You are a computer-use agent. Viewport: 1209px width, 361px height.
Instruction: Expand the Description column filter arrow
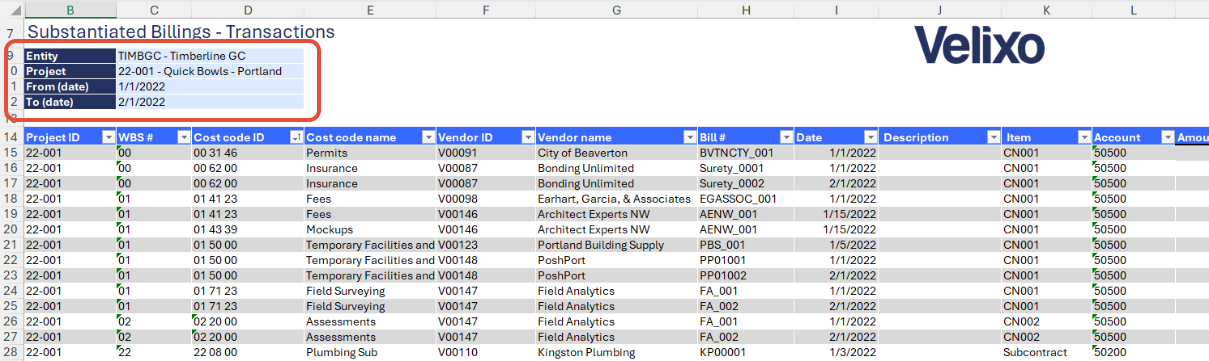tap(993, 137)
